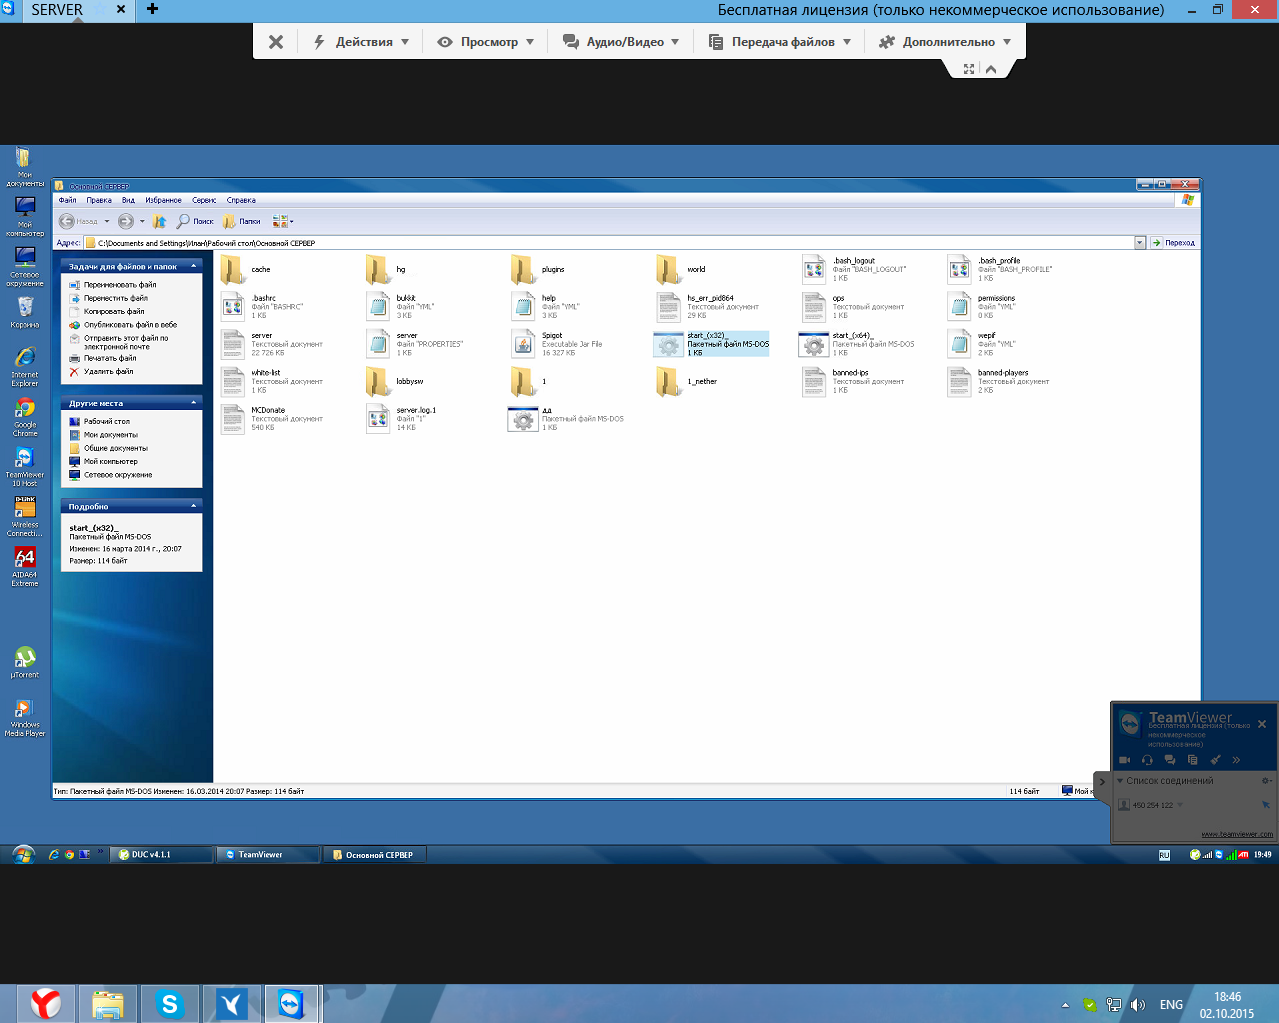Screen dimensions: 1279x1023
Task: Click the video camera icon in TeamViewer panel
Action: point(1125,760)
